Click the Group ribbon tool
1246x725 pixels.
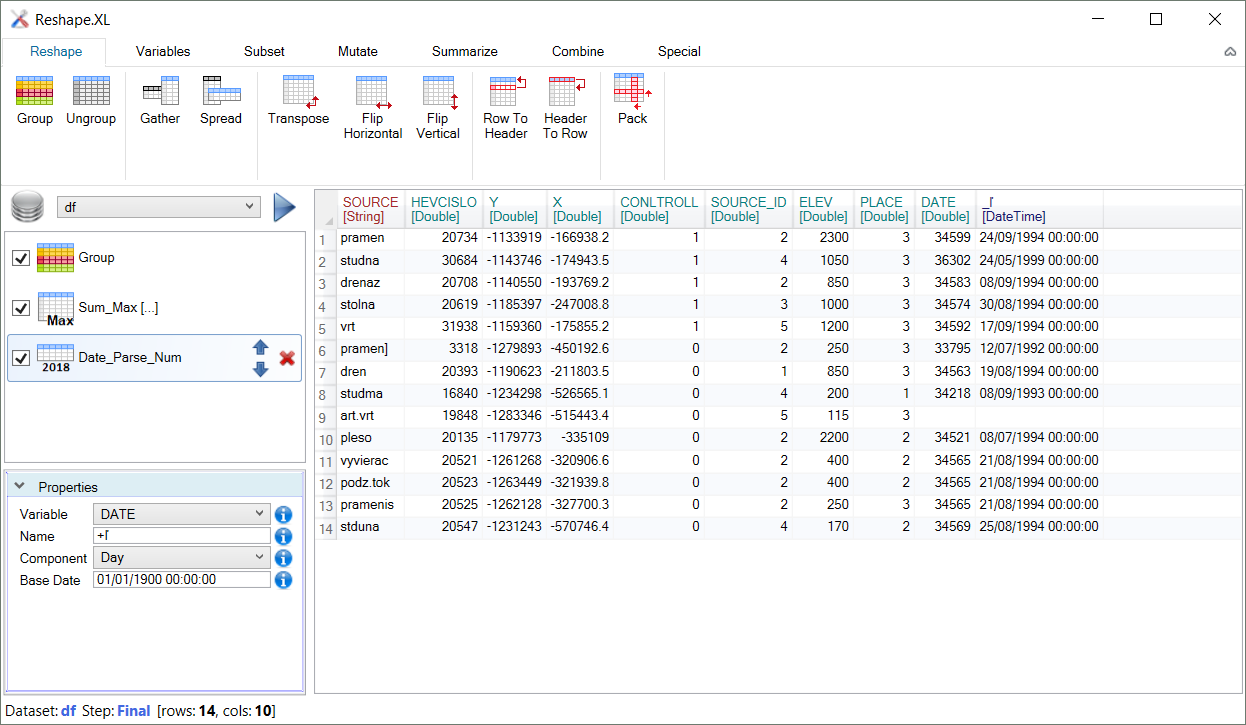[x=35, y=100]
